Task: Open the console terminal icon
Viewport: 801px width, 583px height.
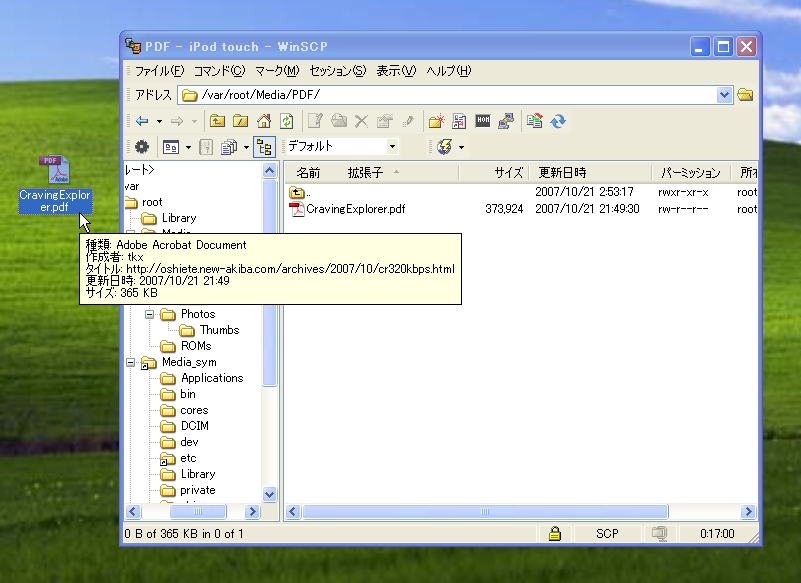Action: pos(482,121)
